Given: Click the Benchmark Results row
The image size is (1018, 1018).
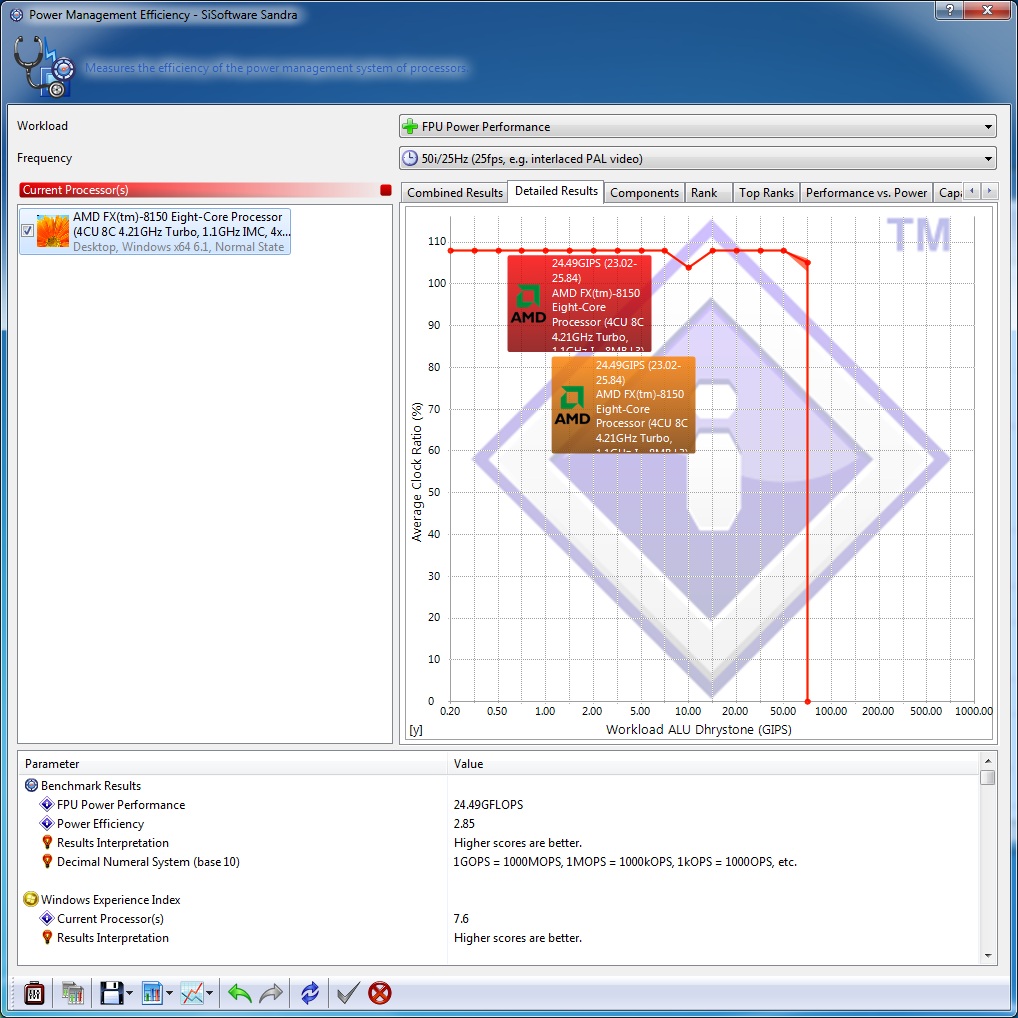Looking at the screenshot, I should coord(499,785).
